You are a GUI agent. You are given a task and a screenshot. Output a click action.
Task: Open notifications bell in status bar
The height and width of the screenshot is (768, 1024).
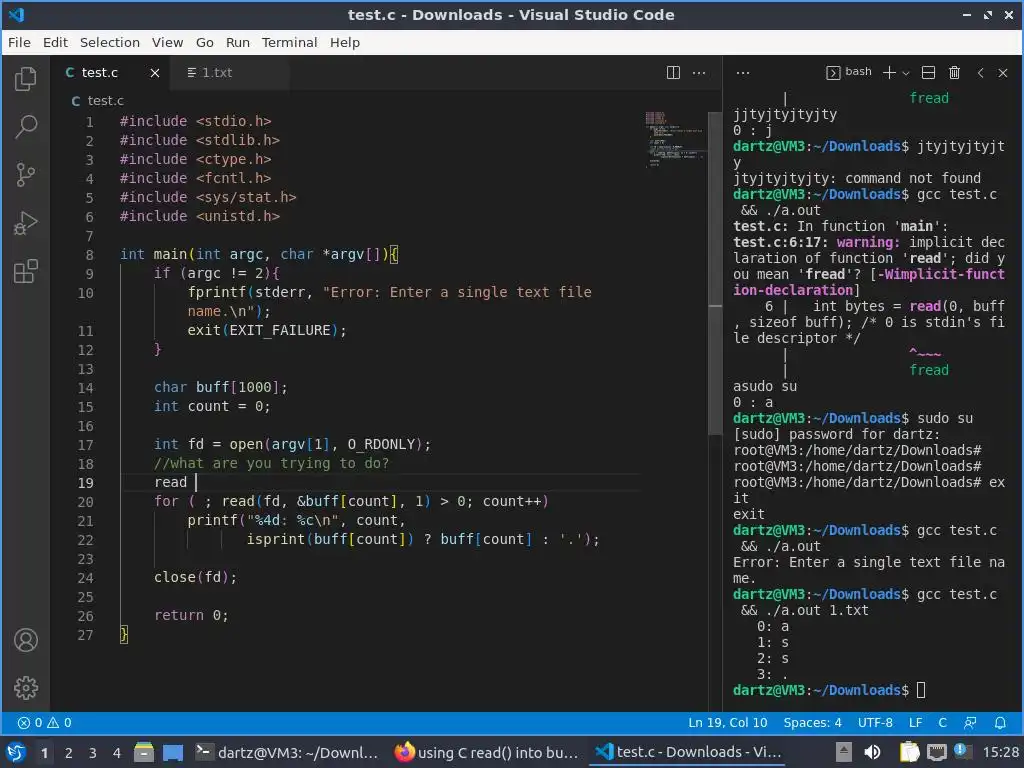point(1000,723)
